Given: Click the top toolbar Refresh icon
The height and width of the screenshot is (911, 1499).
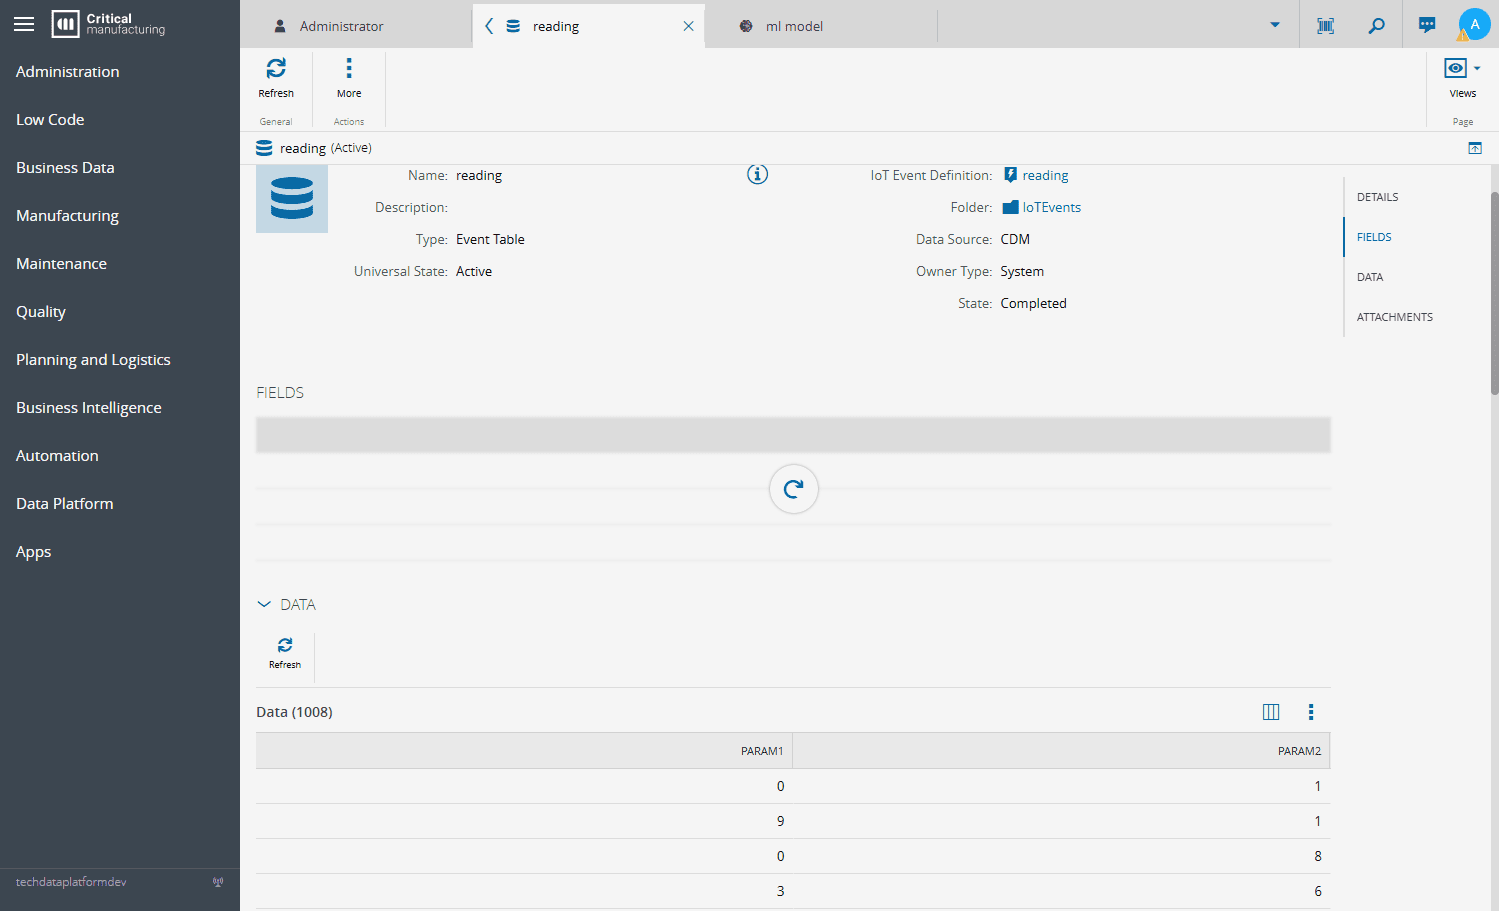Looking at the screenshot, I should 276,69.
